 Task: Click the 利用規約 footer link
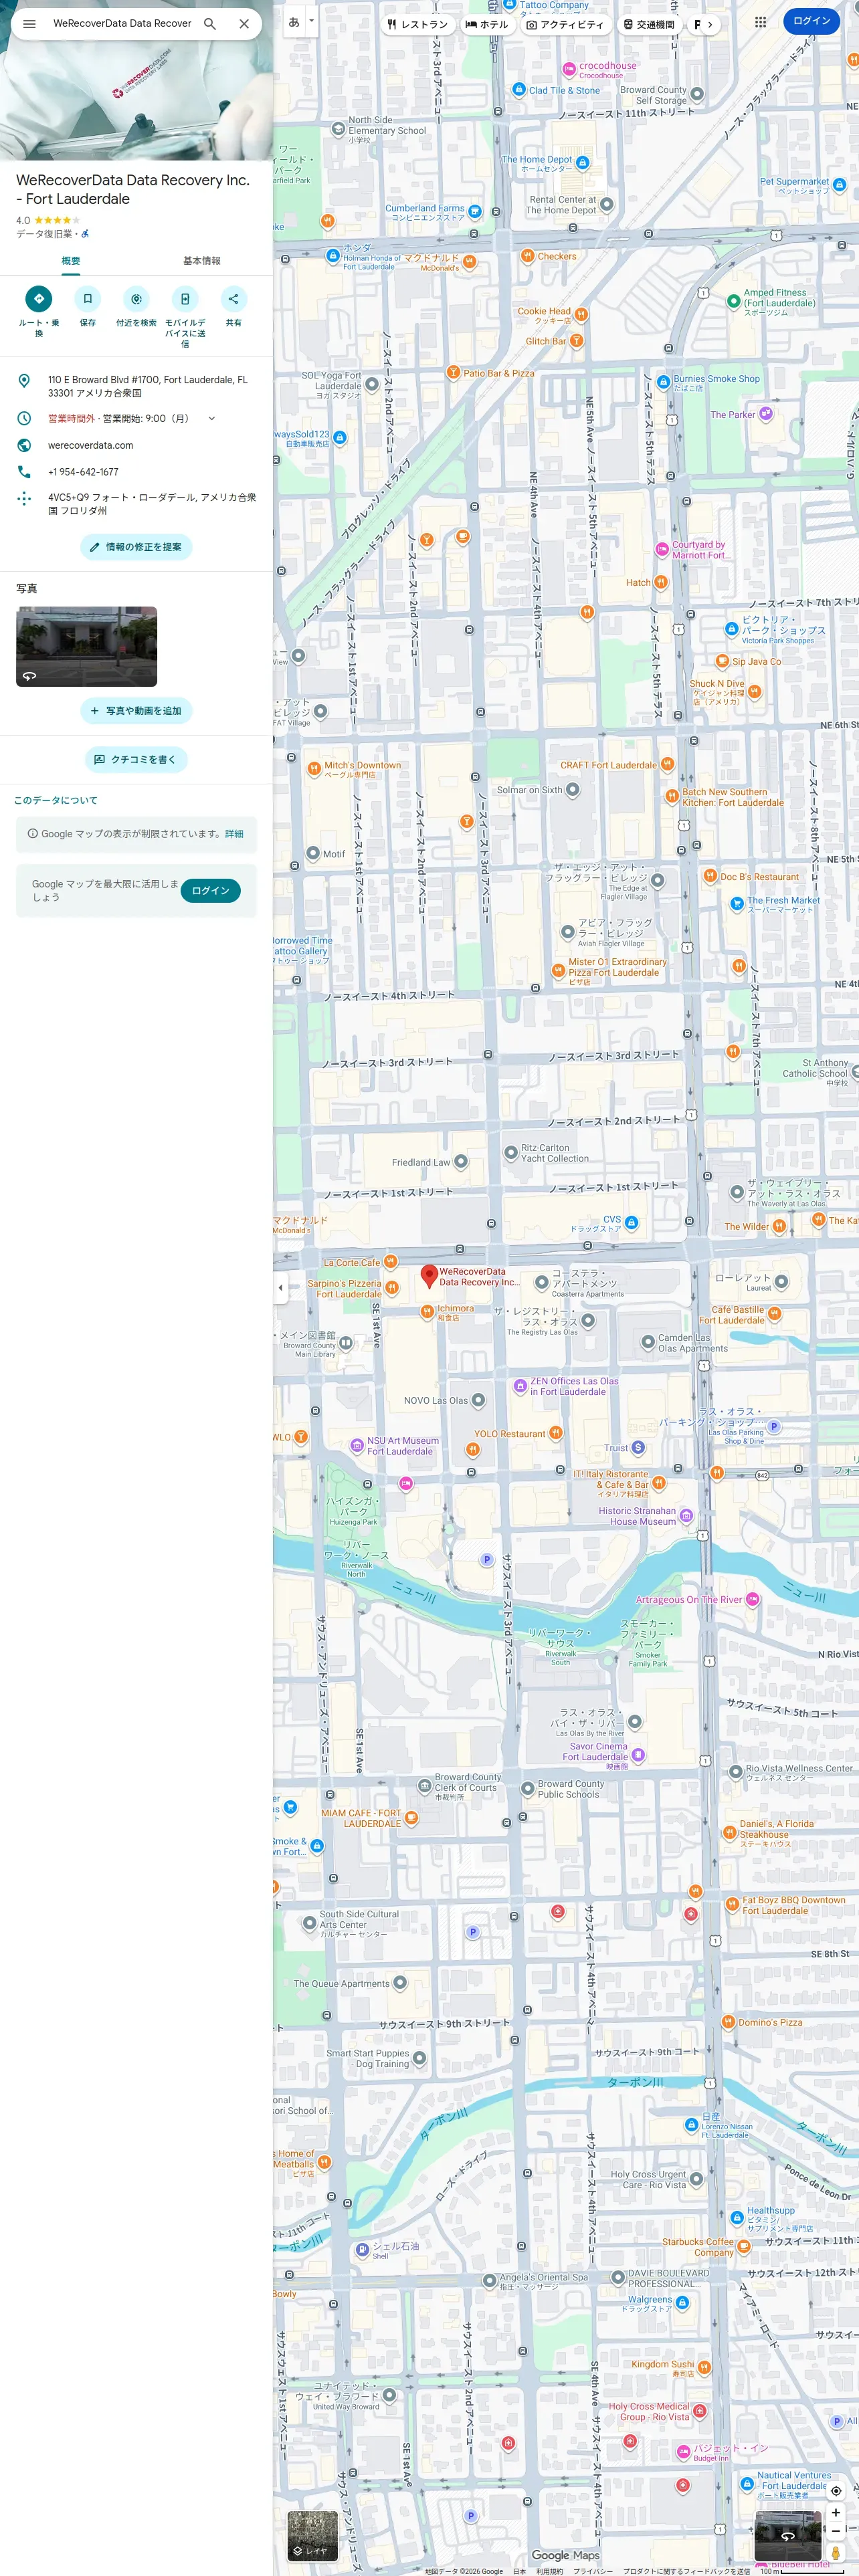tap(549, 2571)
